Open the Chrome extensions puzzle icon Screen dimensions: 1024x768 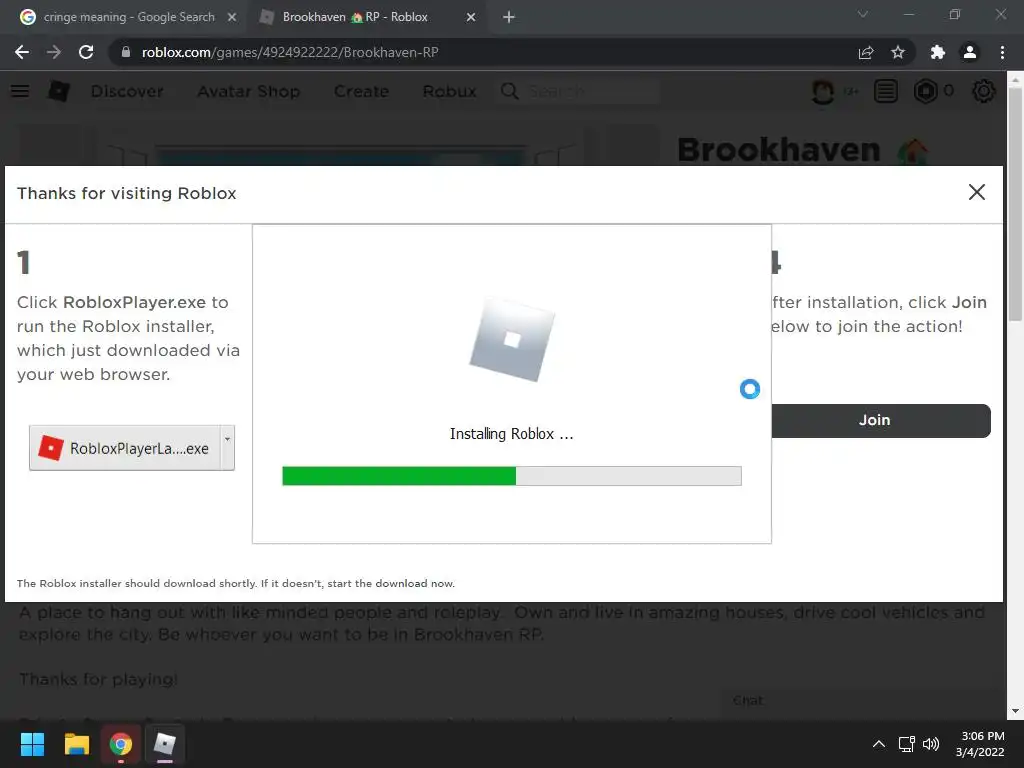tap(938, 52)
